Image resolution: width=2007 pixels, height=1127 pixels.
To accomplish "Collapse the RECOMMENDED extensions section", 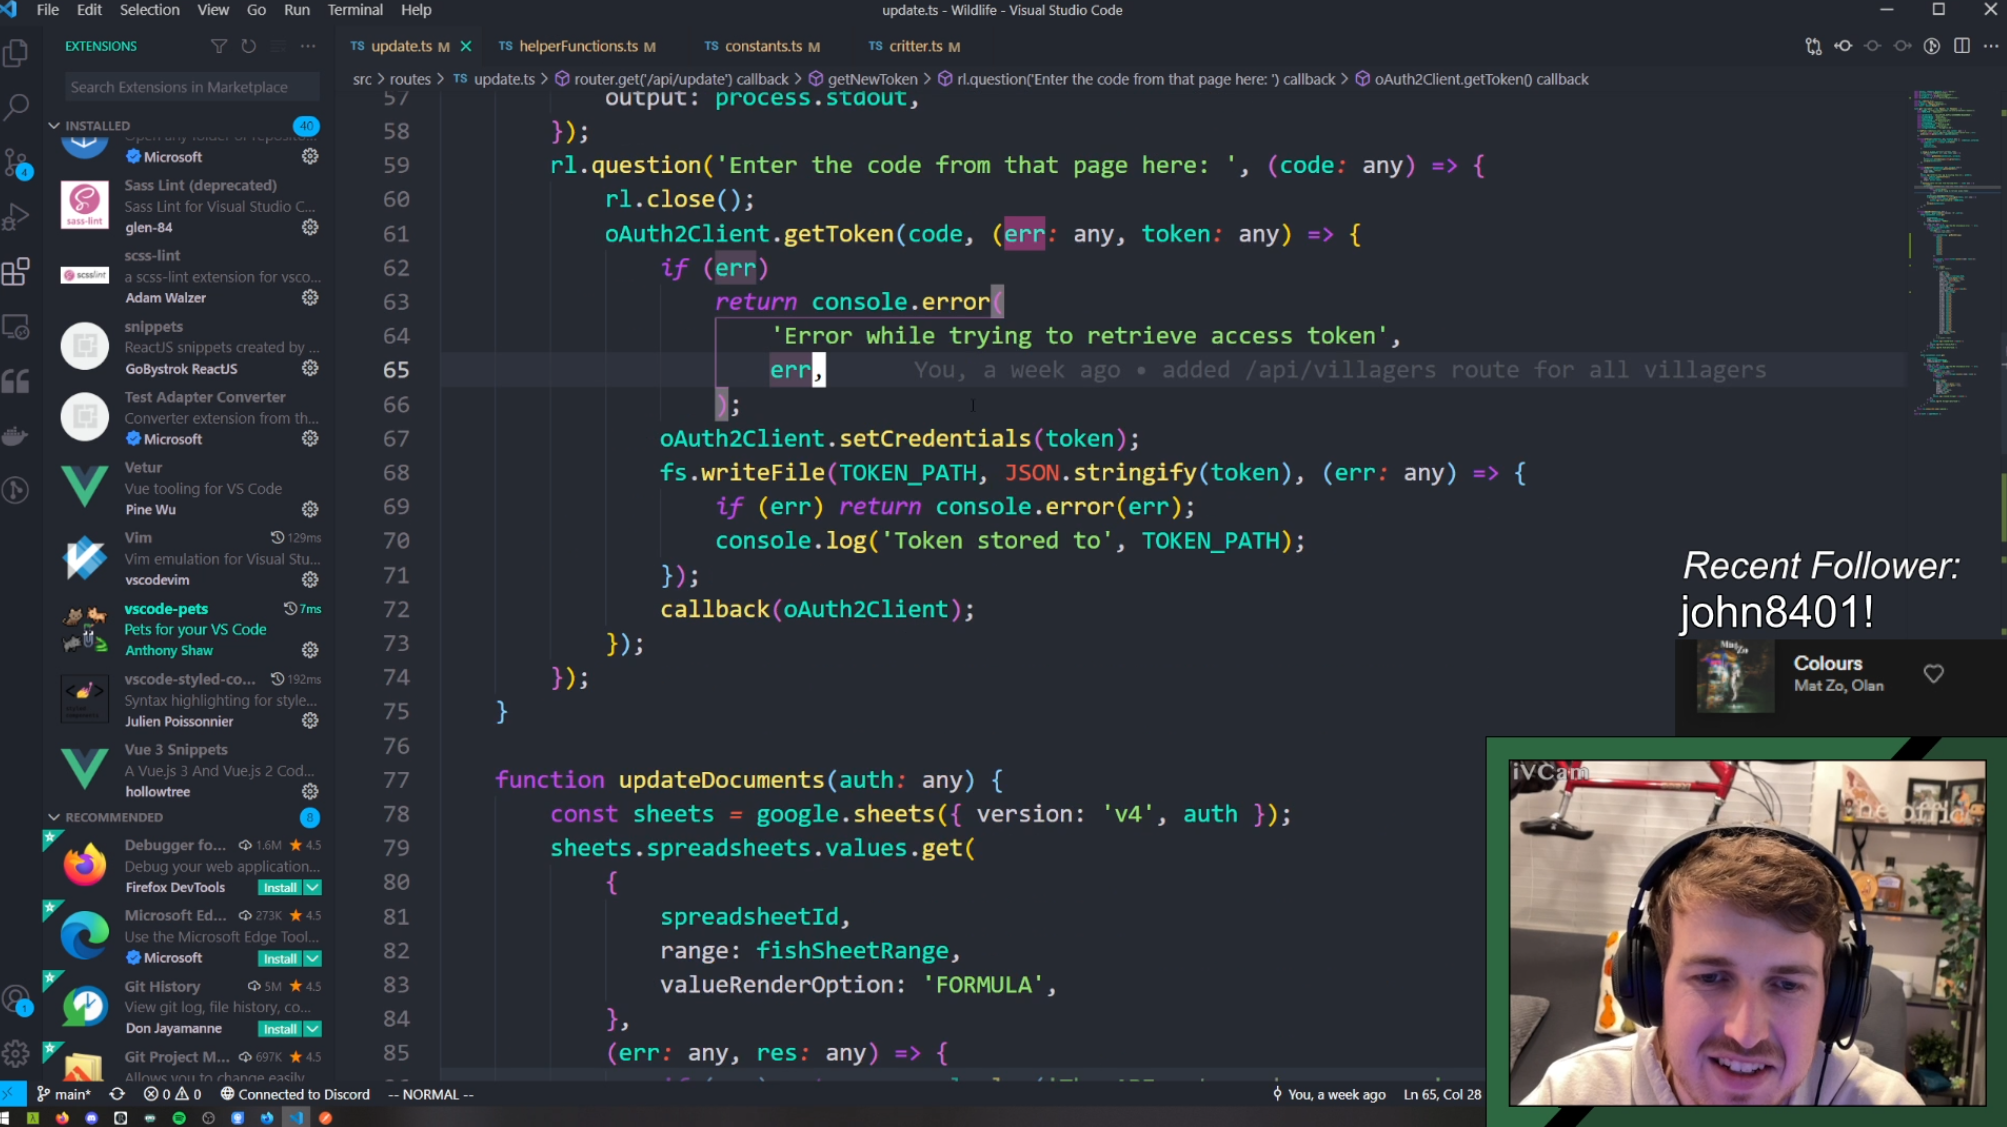I will [54, 817].
